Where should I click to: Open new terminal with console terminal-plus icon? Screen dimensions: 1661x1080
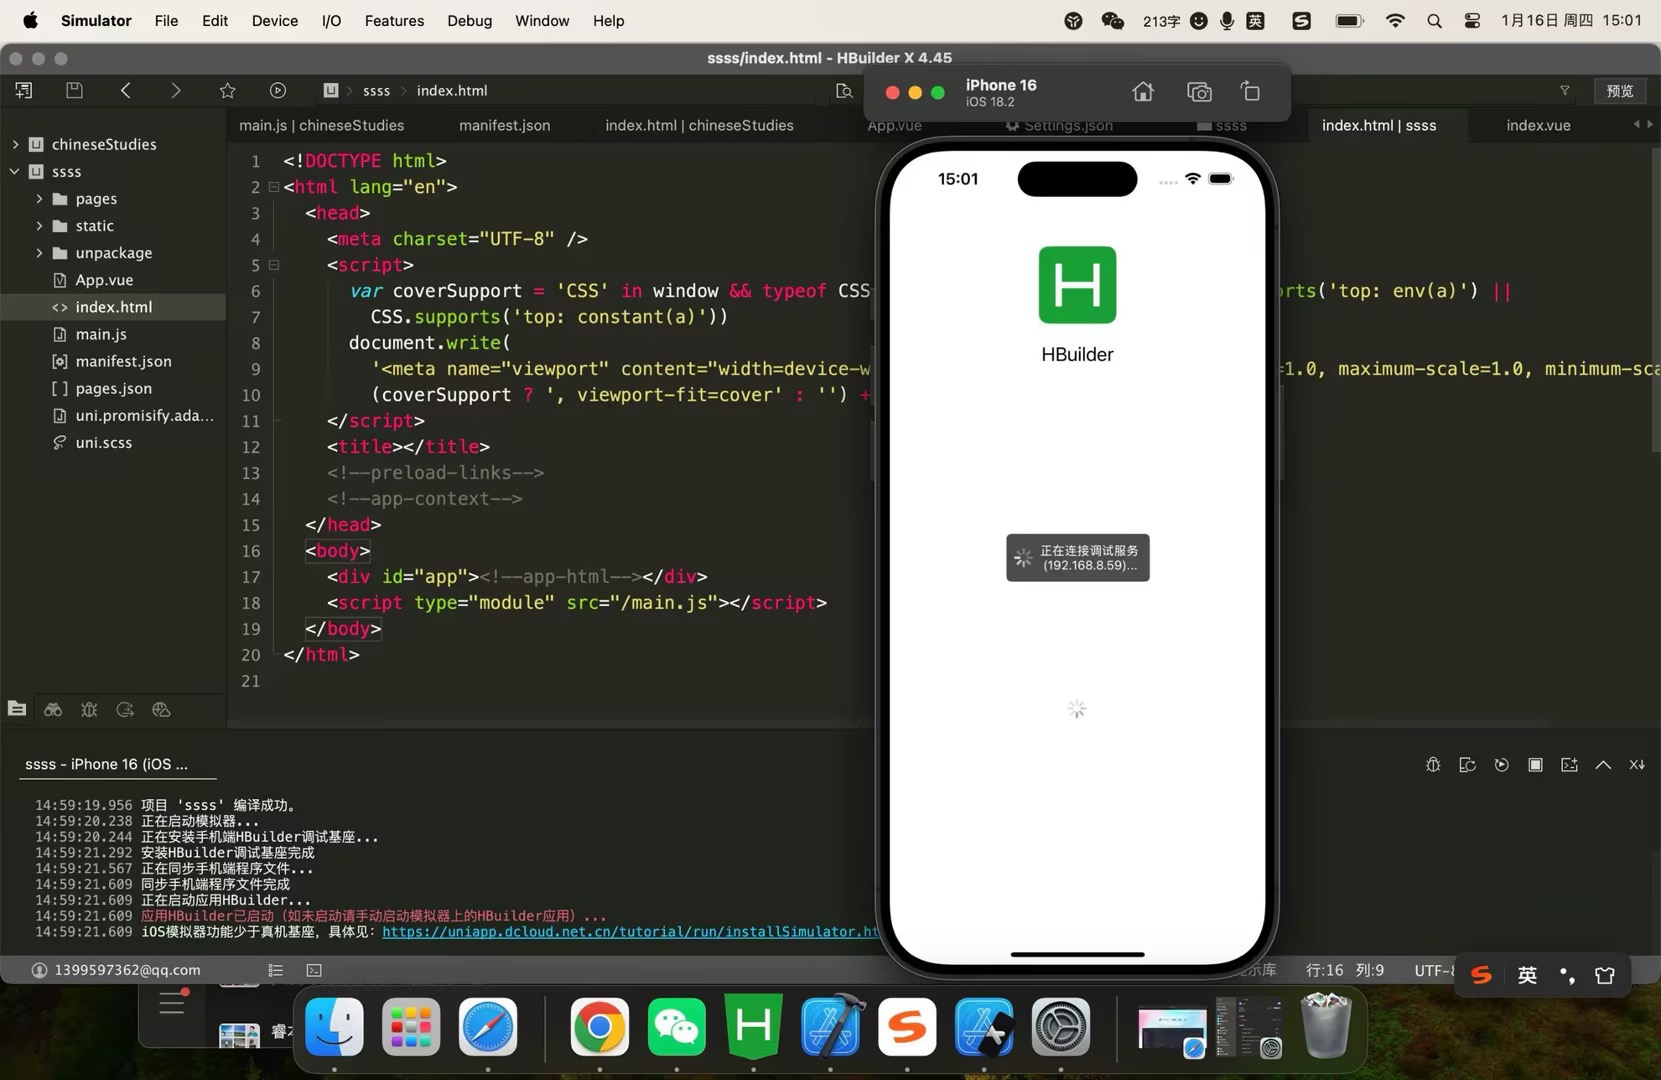pyautogui.click(x=1569, y=765)
